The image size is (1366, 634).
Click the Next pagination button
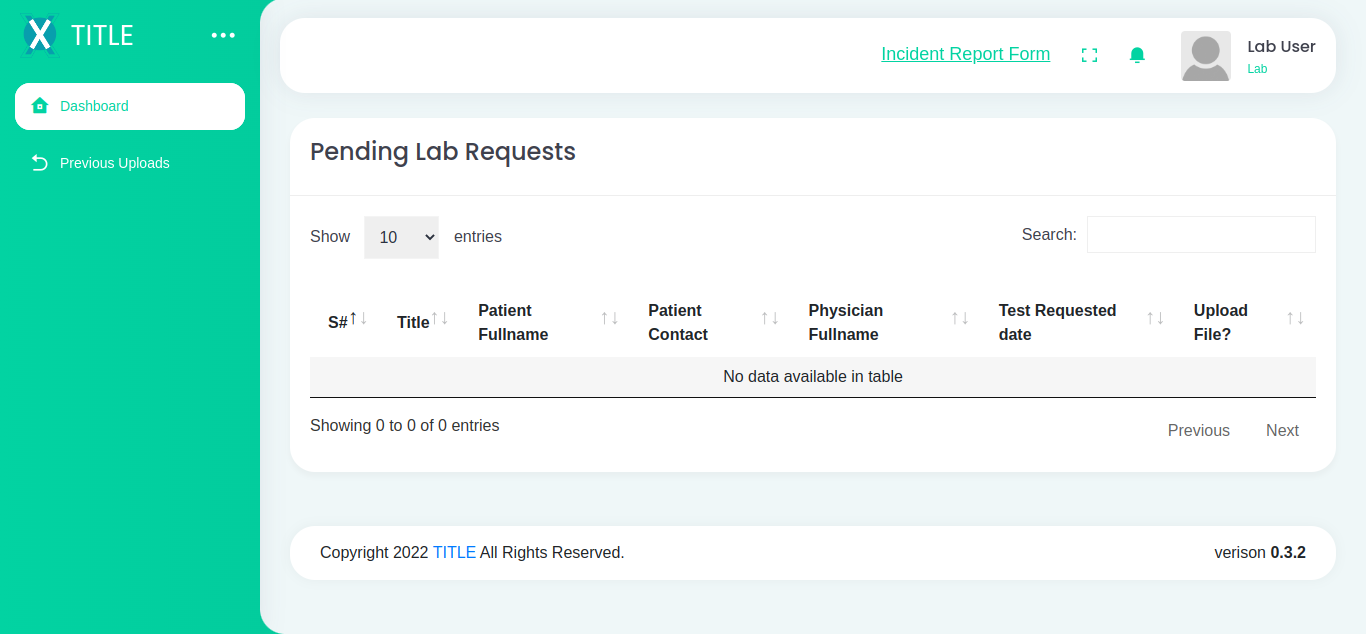[x=1282, y=430]
